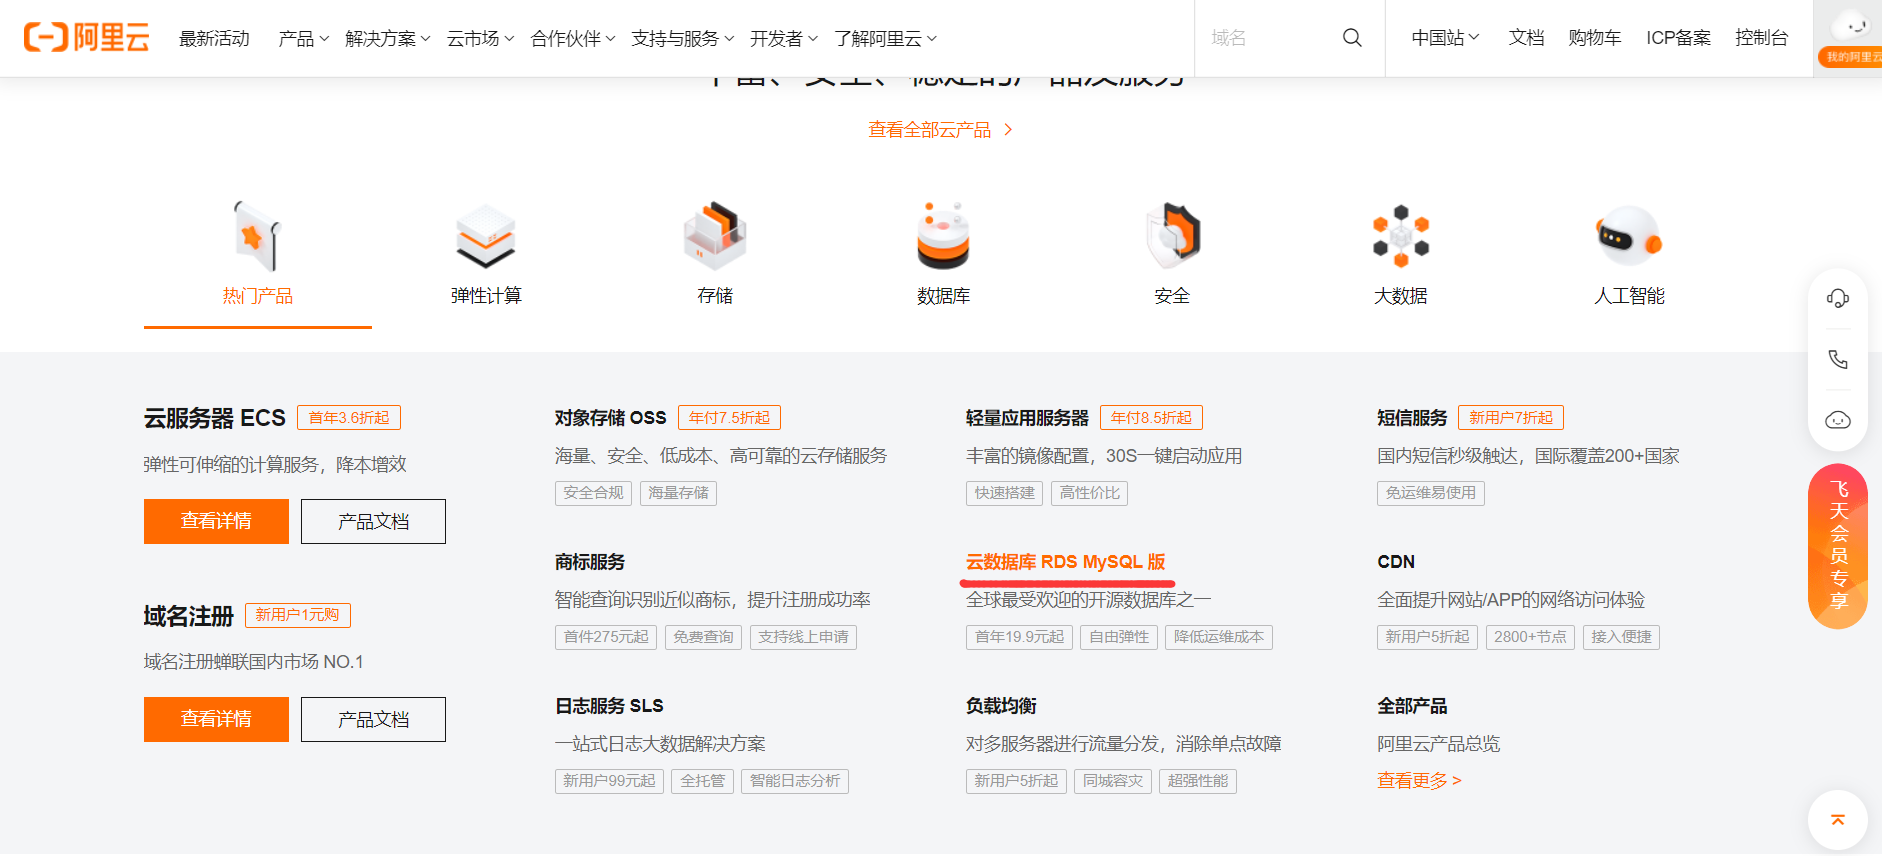Expand the 云市场 dropdown menu
The image size is (1882, 856).
481,38
